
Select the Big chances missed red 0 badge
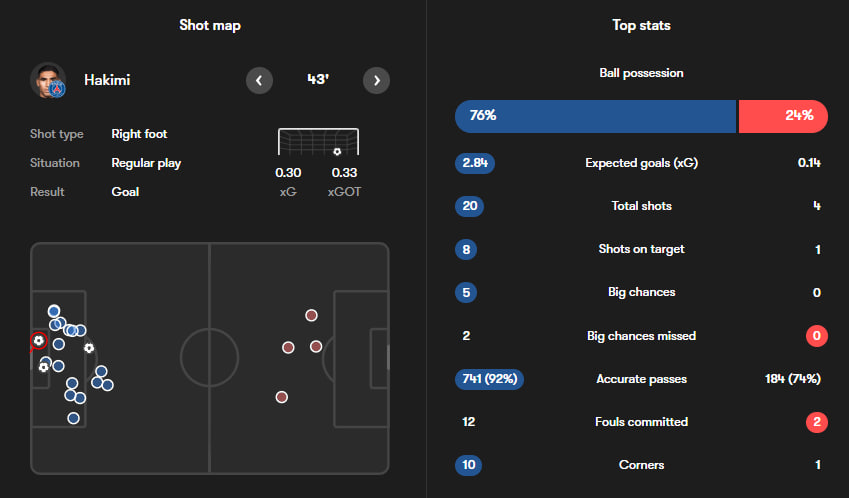click(817, 336)
